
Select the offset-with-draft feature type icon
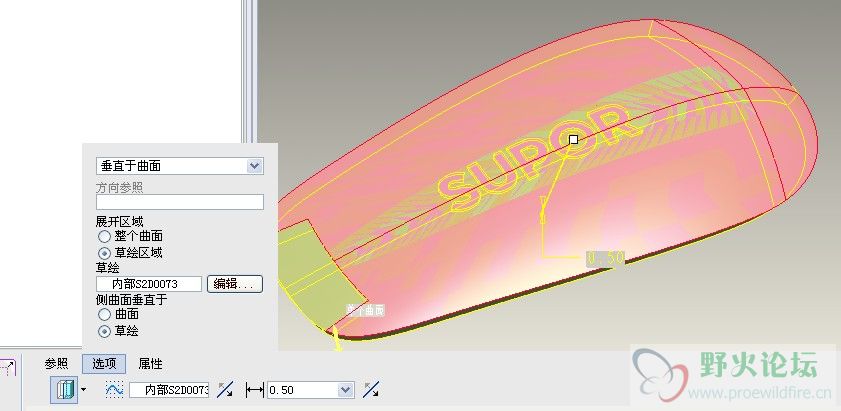(64, 390)
